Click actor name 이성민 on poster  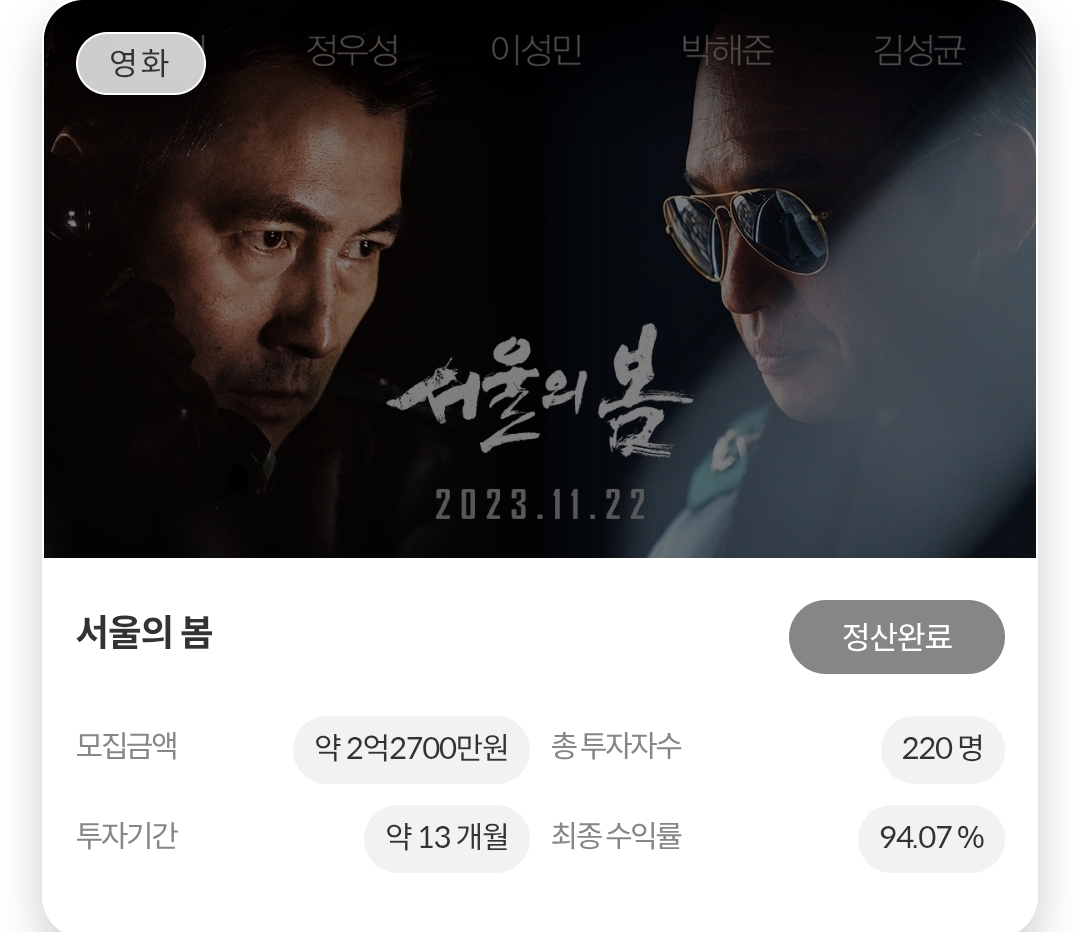[536, 50]
